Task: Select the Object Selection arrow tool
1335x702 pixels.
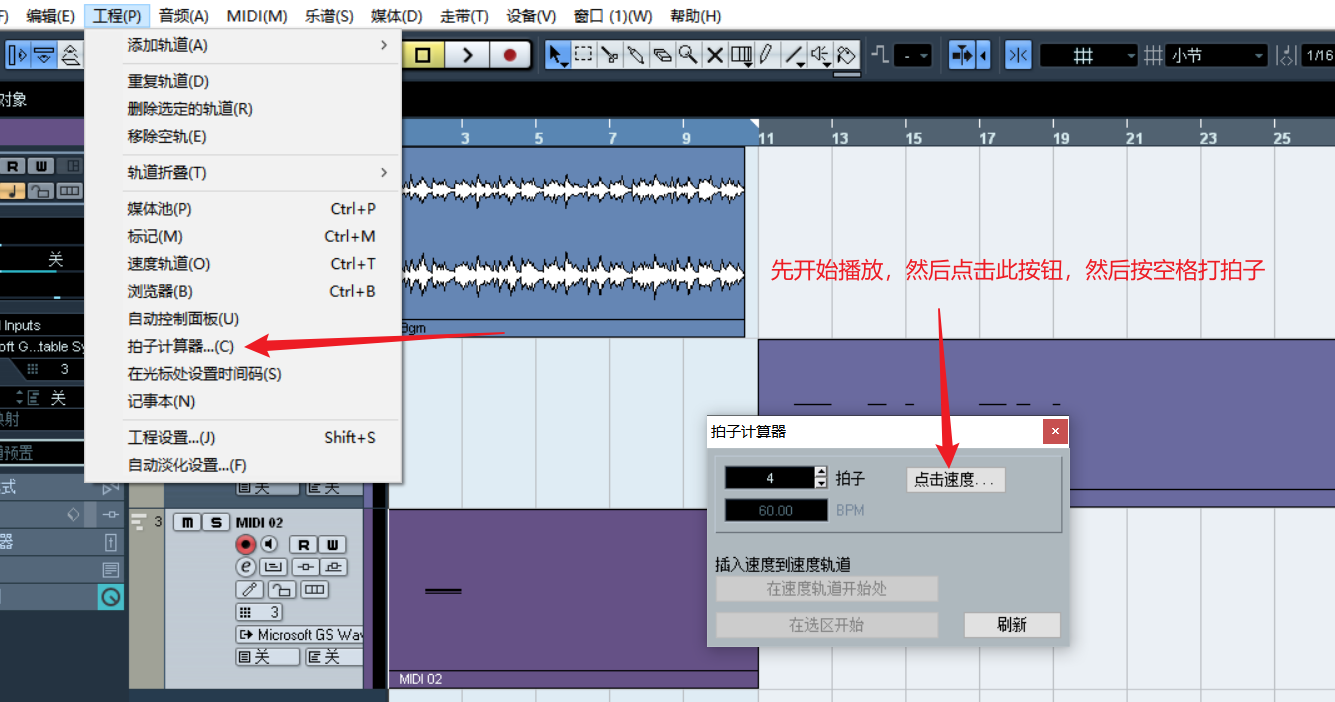Action: 556,55
